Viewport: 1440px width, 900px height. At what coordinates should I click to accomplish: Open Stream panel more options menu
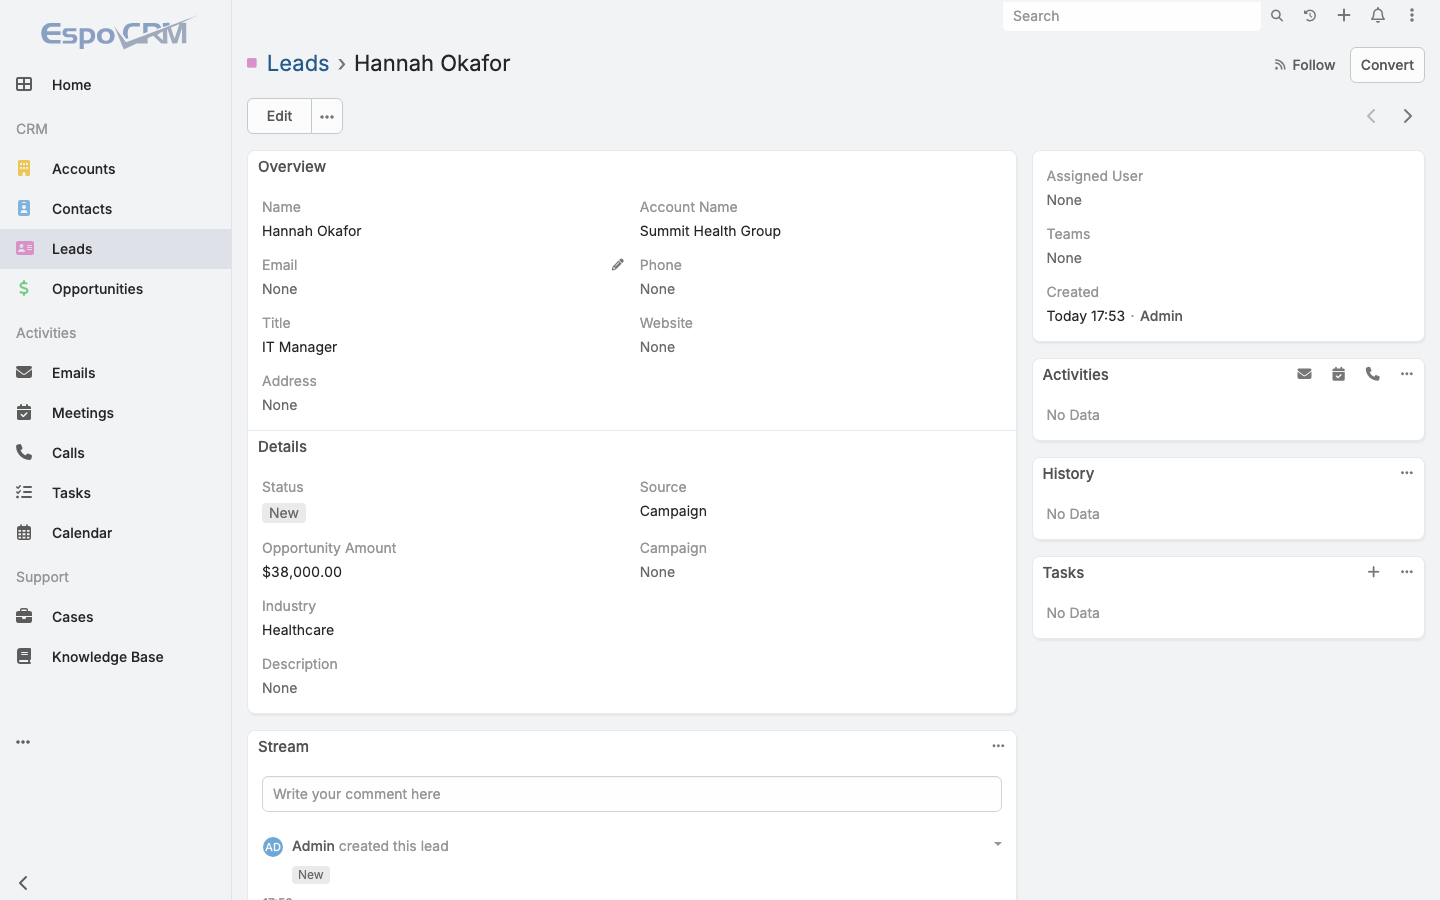(x=998, y=746)
